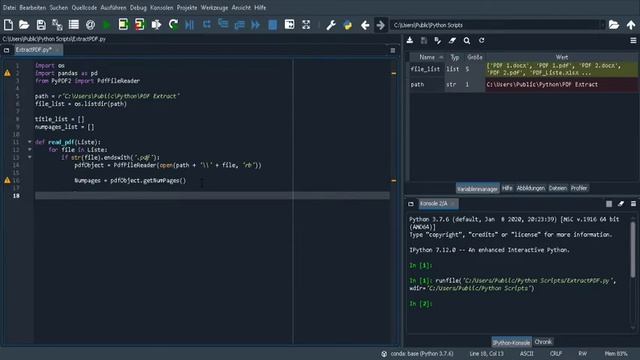Toggle fullscreen mode icon
640x360 pixels.
pos(306,25)
